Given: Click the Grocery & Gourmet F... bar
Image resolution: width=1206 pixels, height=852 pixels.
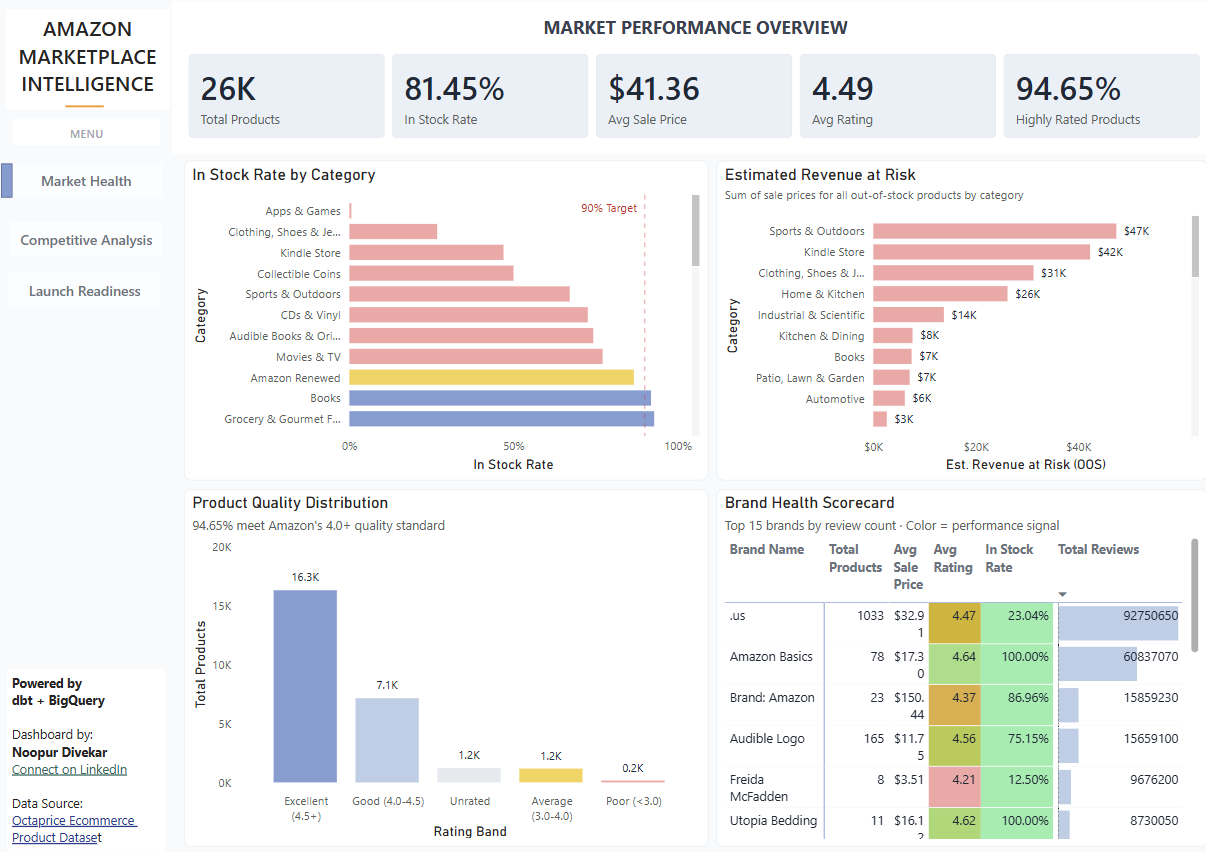Looking at the screenshot, I should (501, 419).
